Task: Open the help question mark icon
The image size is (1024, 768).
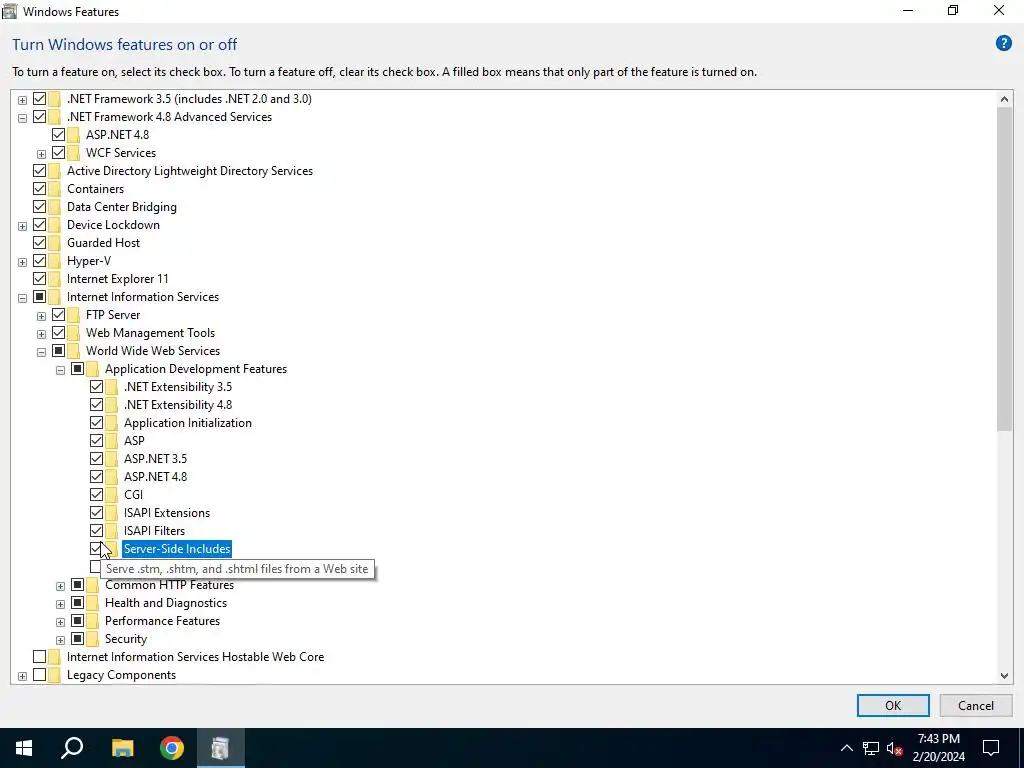Action: tap(1003, 44)
